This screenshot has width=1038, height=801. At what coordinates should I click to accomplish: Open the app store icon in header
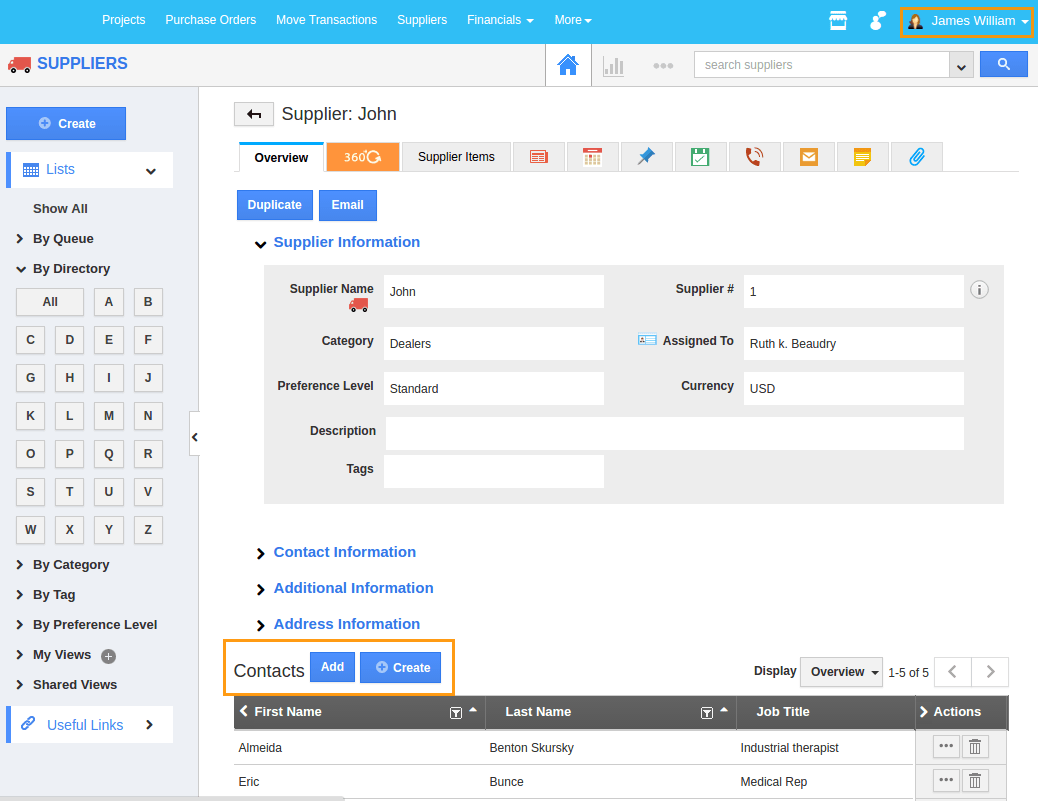838,21
